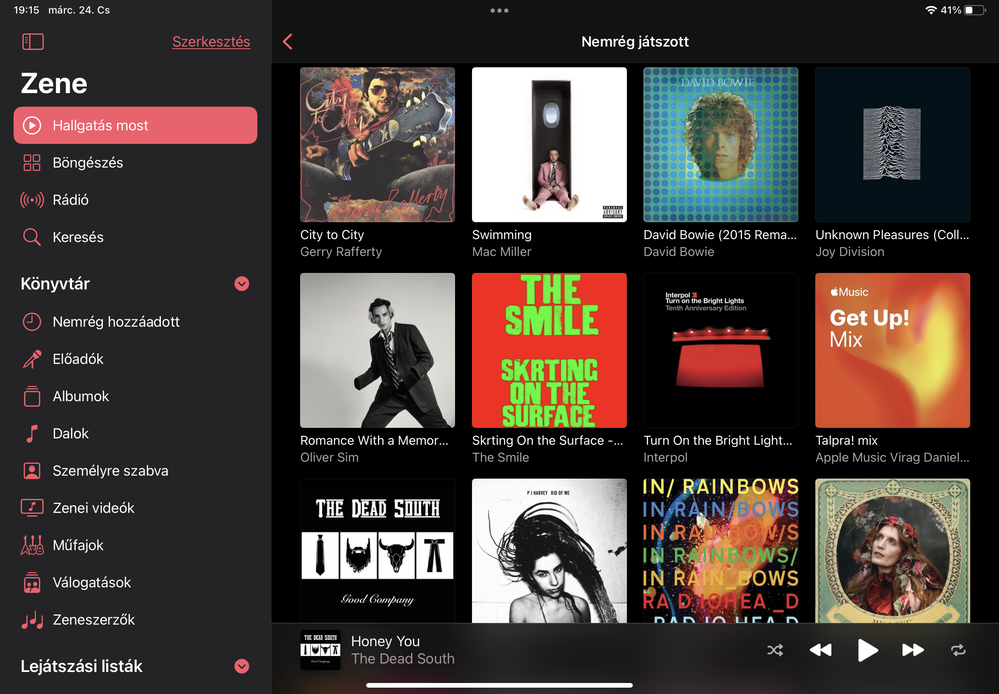Tap the 19:15 clock in status bar
999x694 pixels.
[x=26, y=10]
